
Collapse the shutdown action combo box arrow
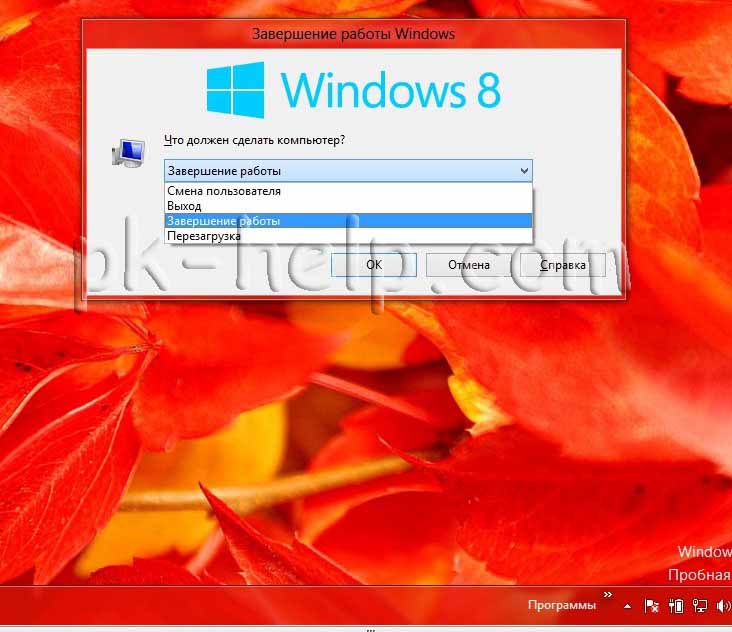[524, 171]
